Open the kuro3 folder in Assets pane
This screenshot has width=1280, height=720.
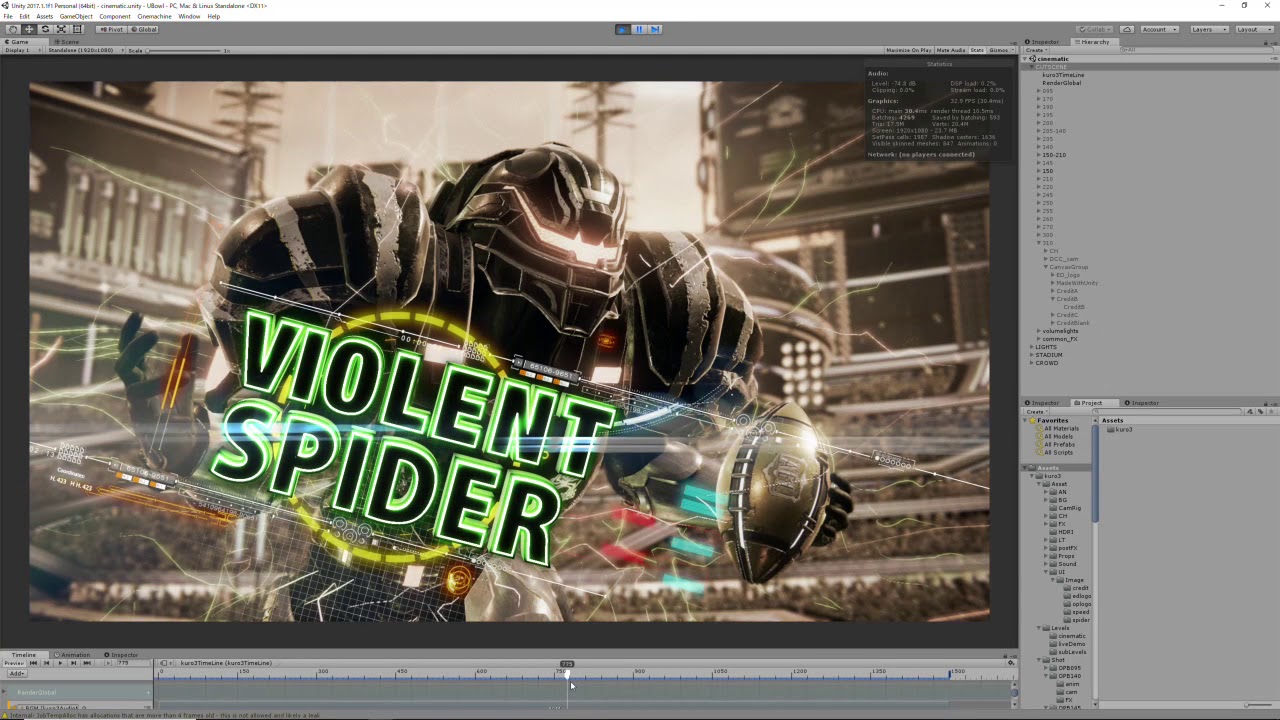1120,429
